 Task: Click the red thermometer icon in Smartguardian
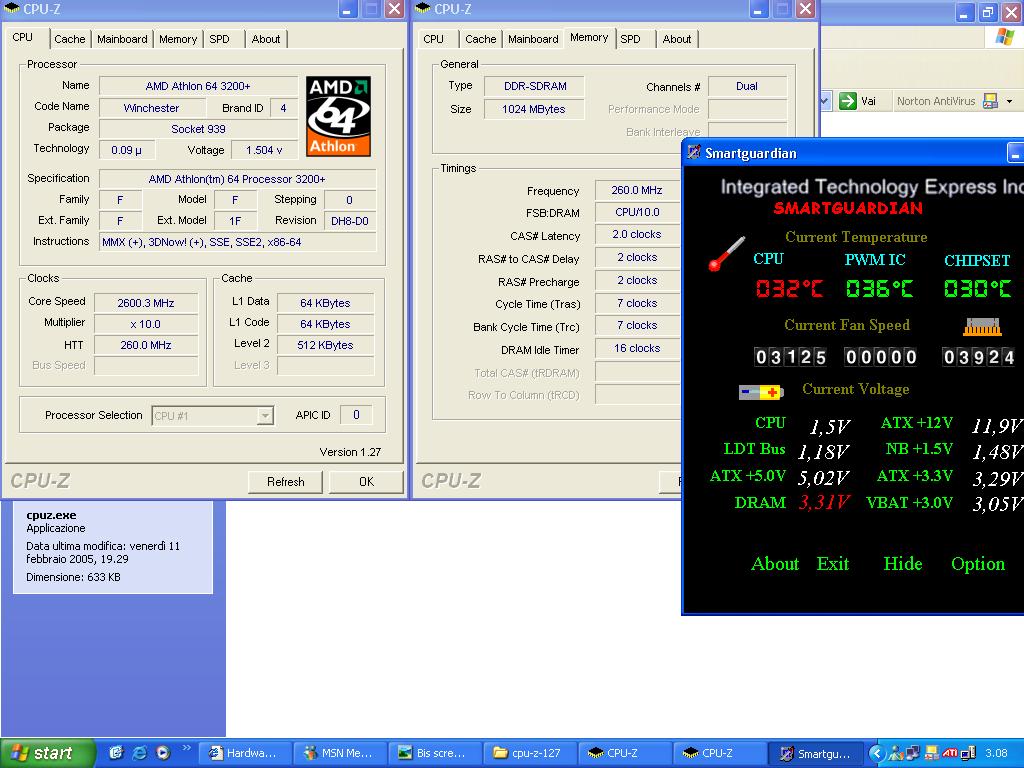726,254
